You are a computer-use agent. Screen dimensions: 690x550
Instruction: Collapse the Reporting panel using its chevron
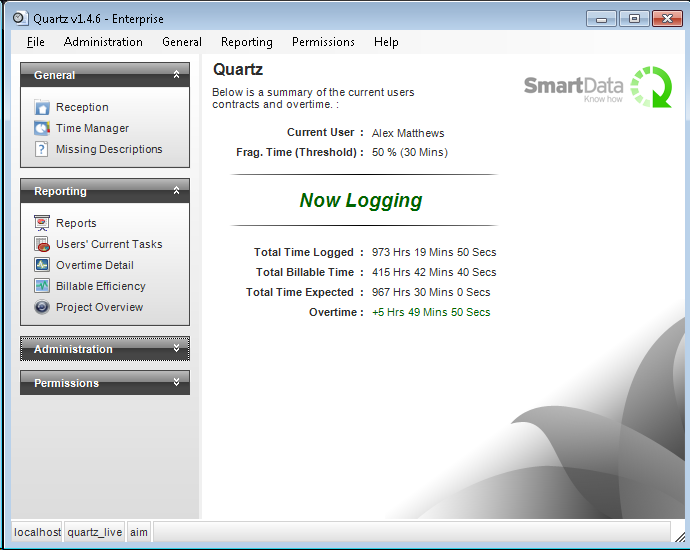(176, 191)
